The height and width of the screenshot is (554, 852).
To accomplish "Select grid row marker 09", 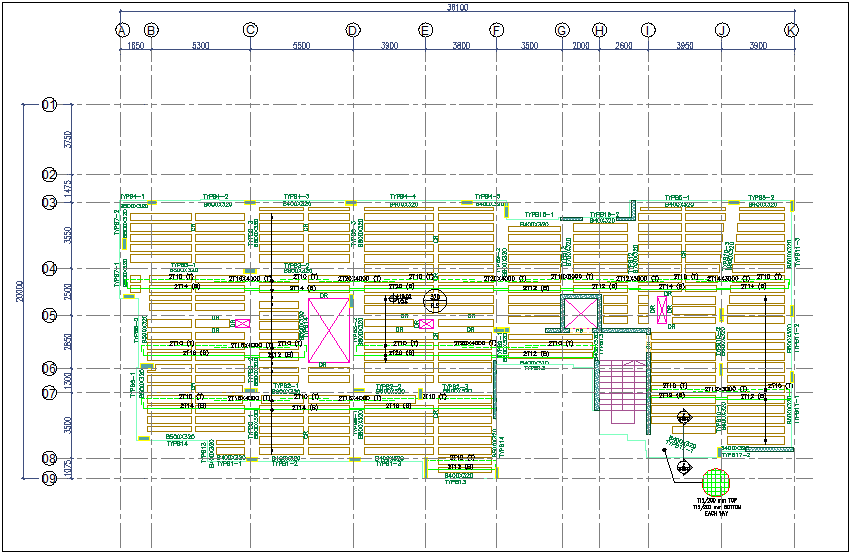I will click(x=49, y=479).
